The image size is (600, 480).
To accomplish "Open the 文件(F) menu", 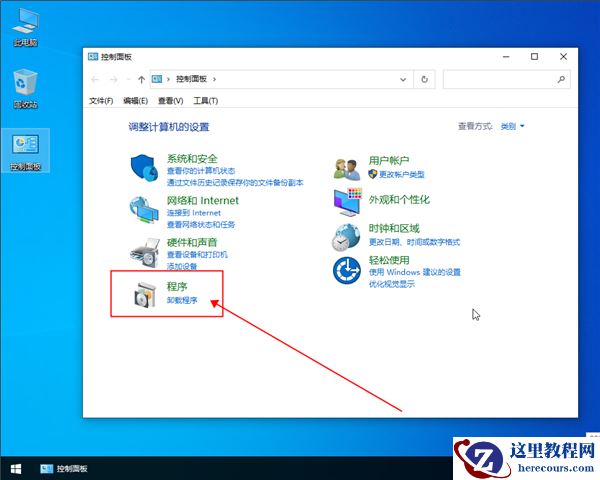I will (101, 101).
